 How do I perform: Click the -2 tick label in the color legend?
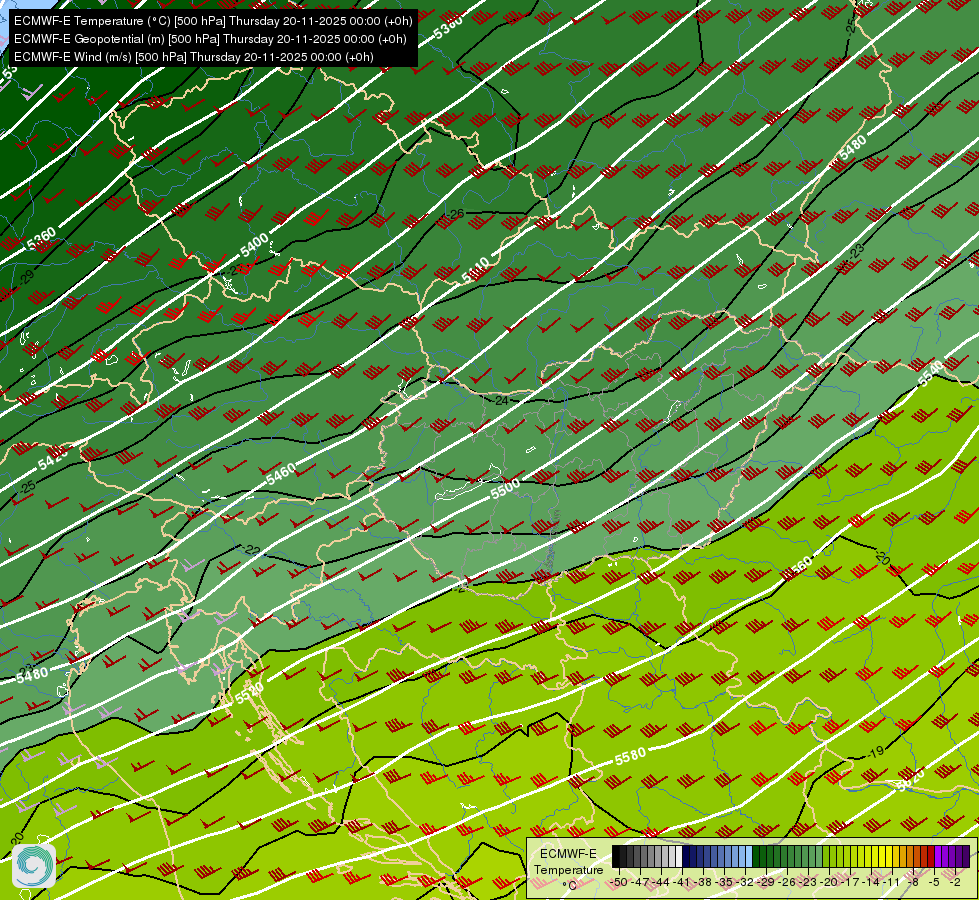(x=955, y=883)
